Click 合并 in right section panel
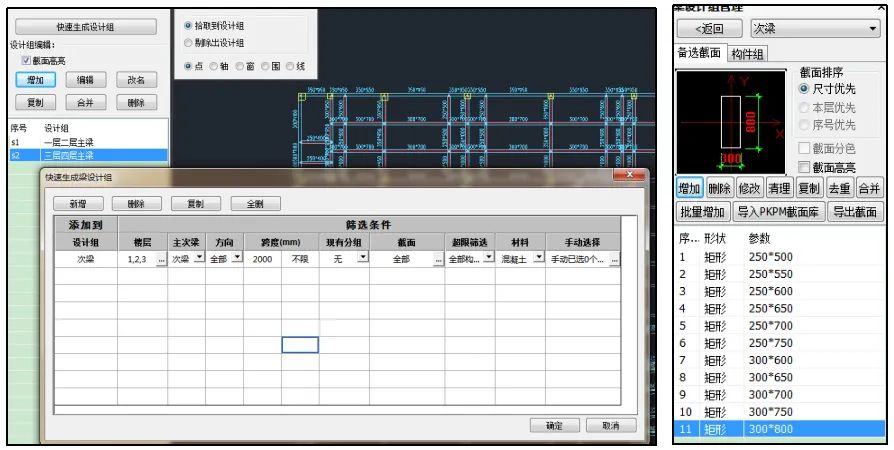Image resolution: width=894 pixels, height=450 pixels. click(869, 188)
